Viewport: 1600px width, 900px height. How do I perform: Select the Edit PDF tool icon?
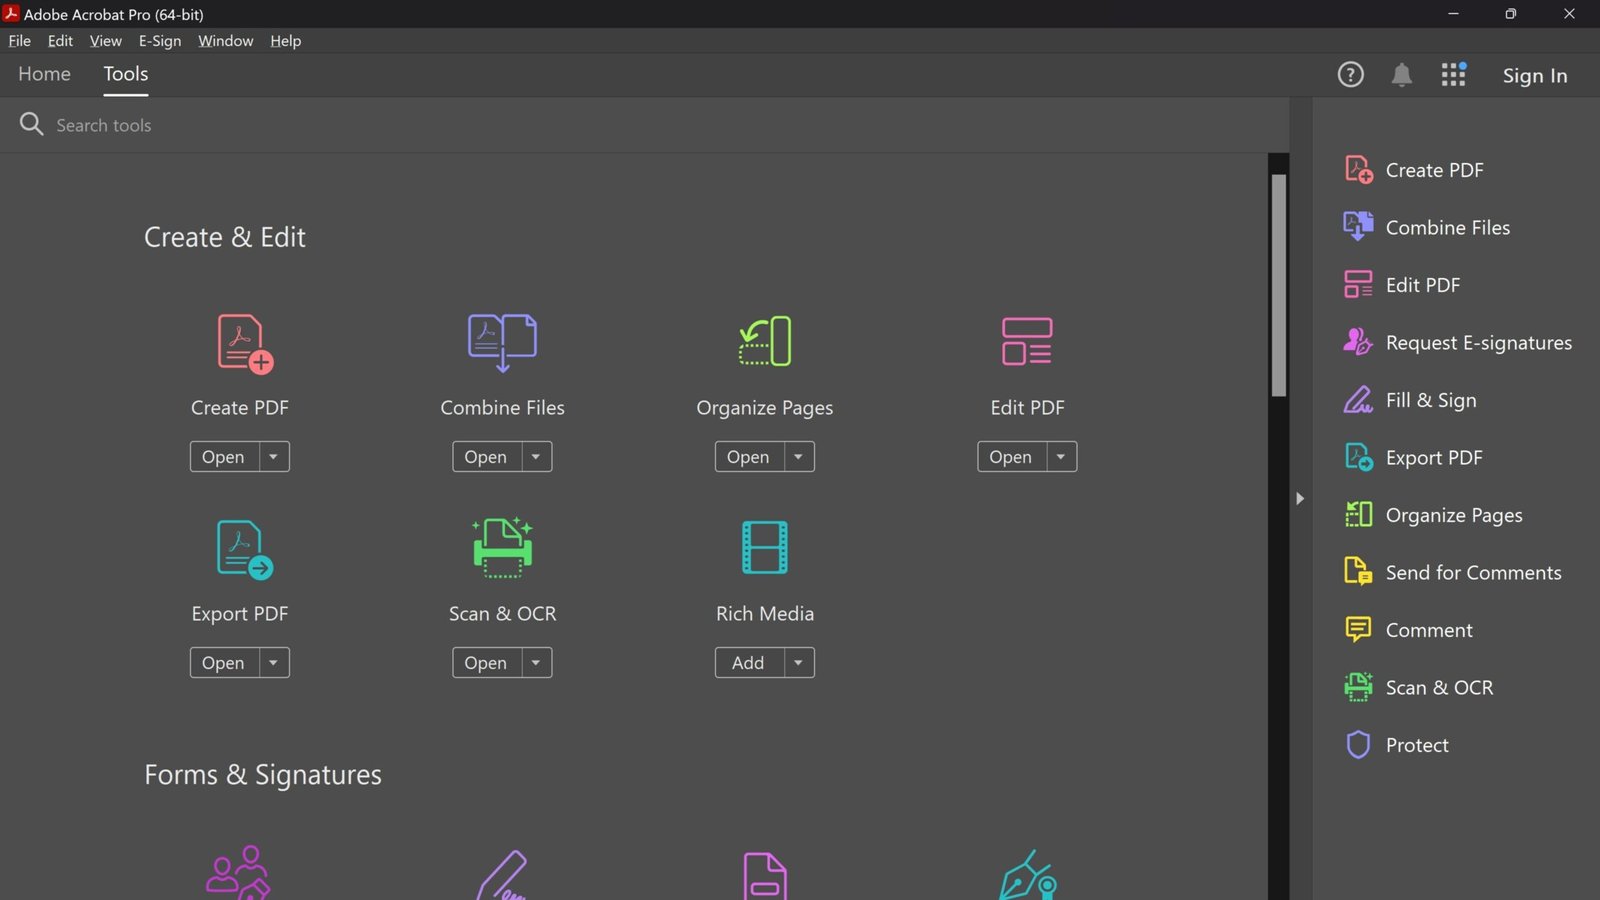1026,342
